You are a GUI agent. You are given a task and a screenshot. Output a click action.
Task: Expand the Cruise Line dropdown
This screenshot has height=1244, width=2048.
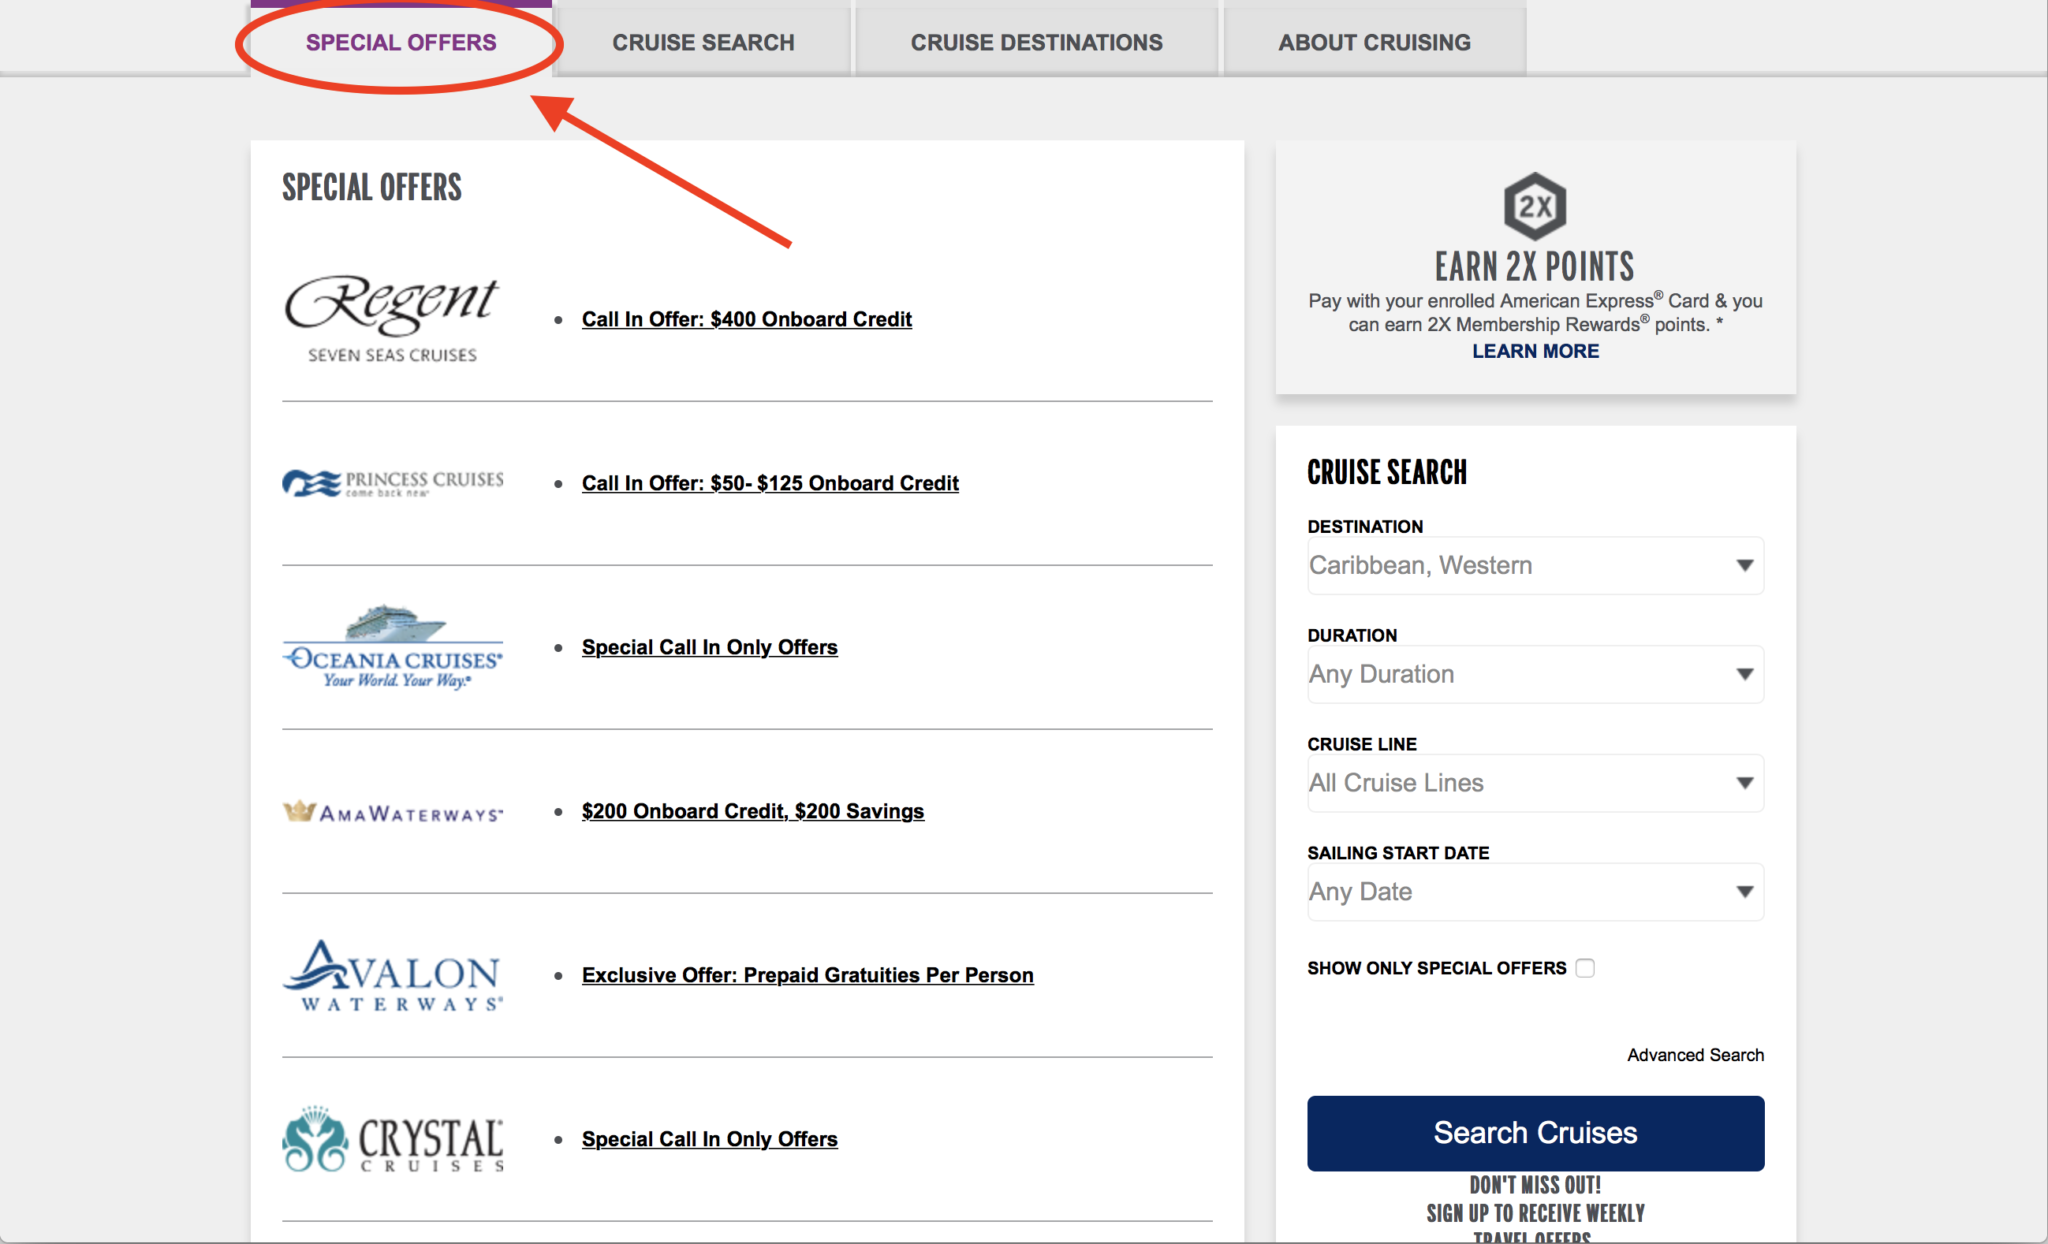click(x=1535, y=783)
